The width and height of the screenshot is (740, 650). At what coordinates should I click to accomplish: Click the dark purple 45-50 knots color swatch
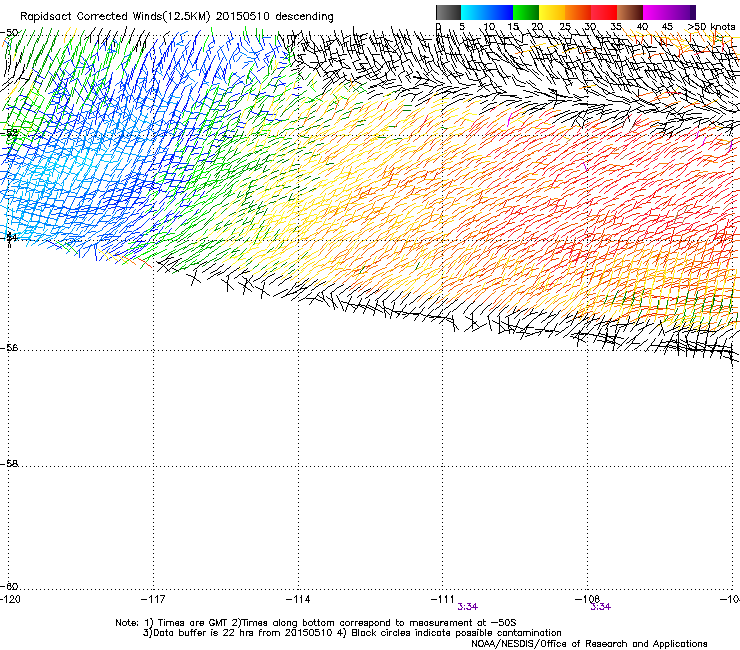(x=682, y=12)
